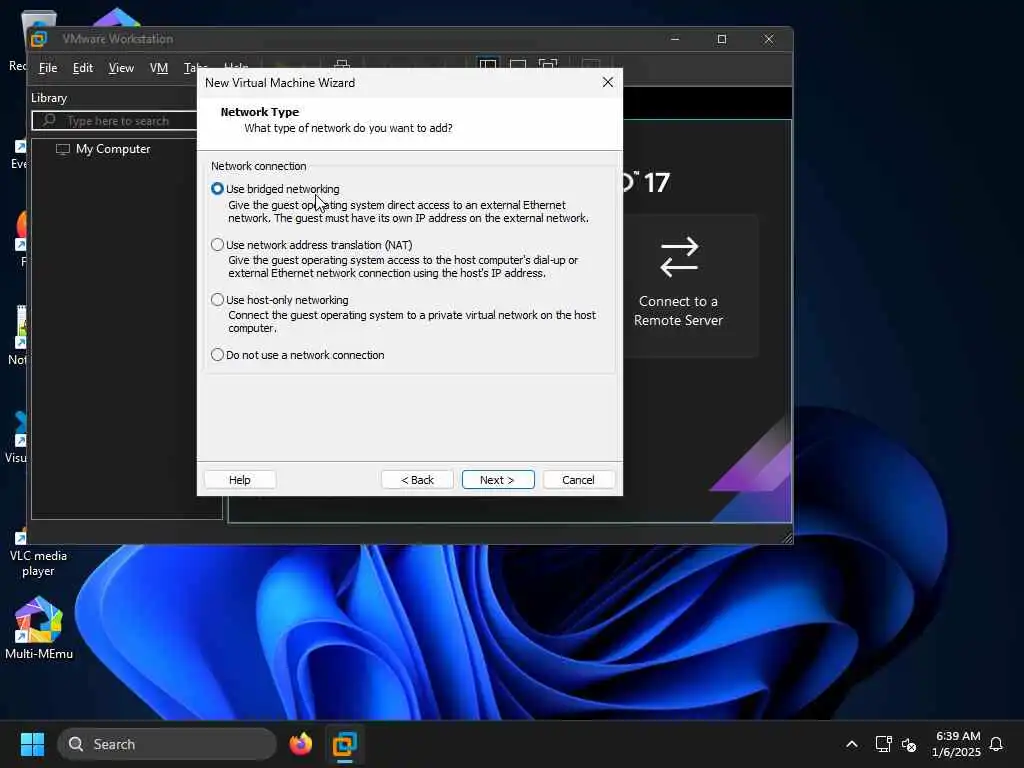Select Use network address translation (NAT)
The width and height of the screenshot is (1024, 768).
(217, 244)
